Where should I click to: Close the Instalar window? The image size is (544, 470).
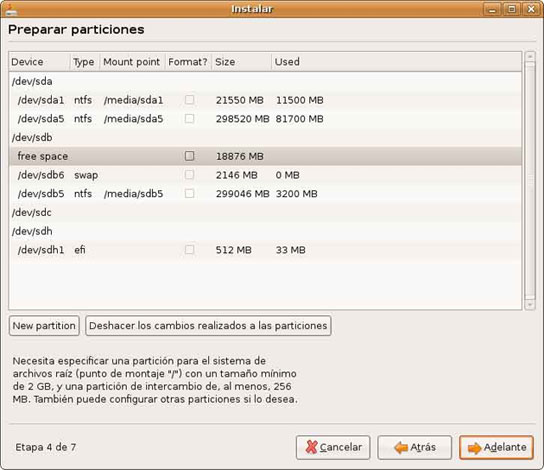[x=531, y=9]
